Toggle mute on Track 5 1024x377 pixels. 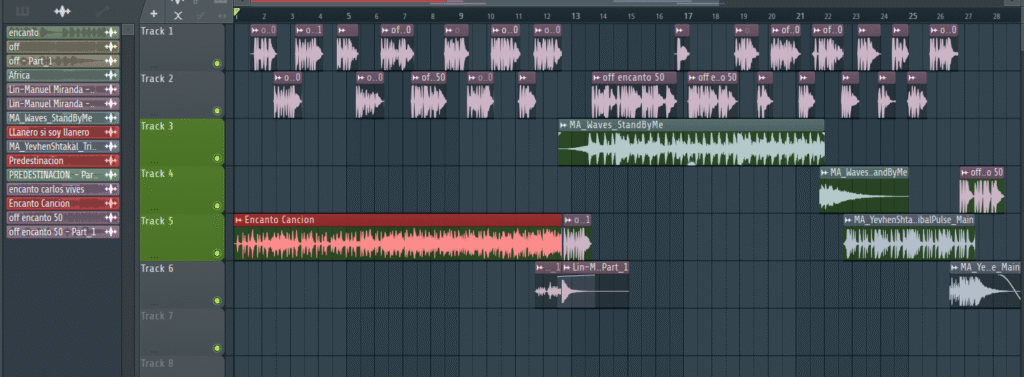click(217, 254)
